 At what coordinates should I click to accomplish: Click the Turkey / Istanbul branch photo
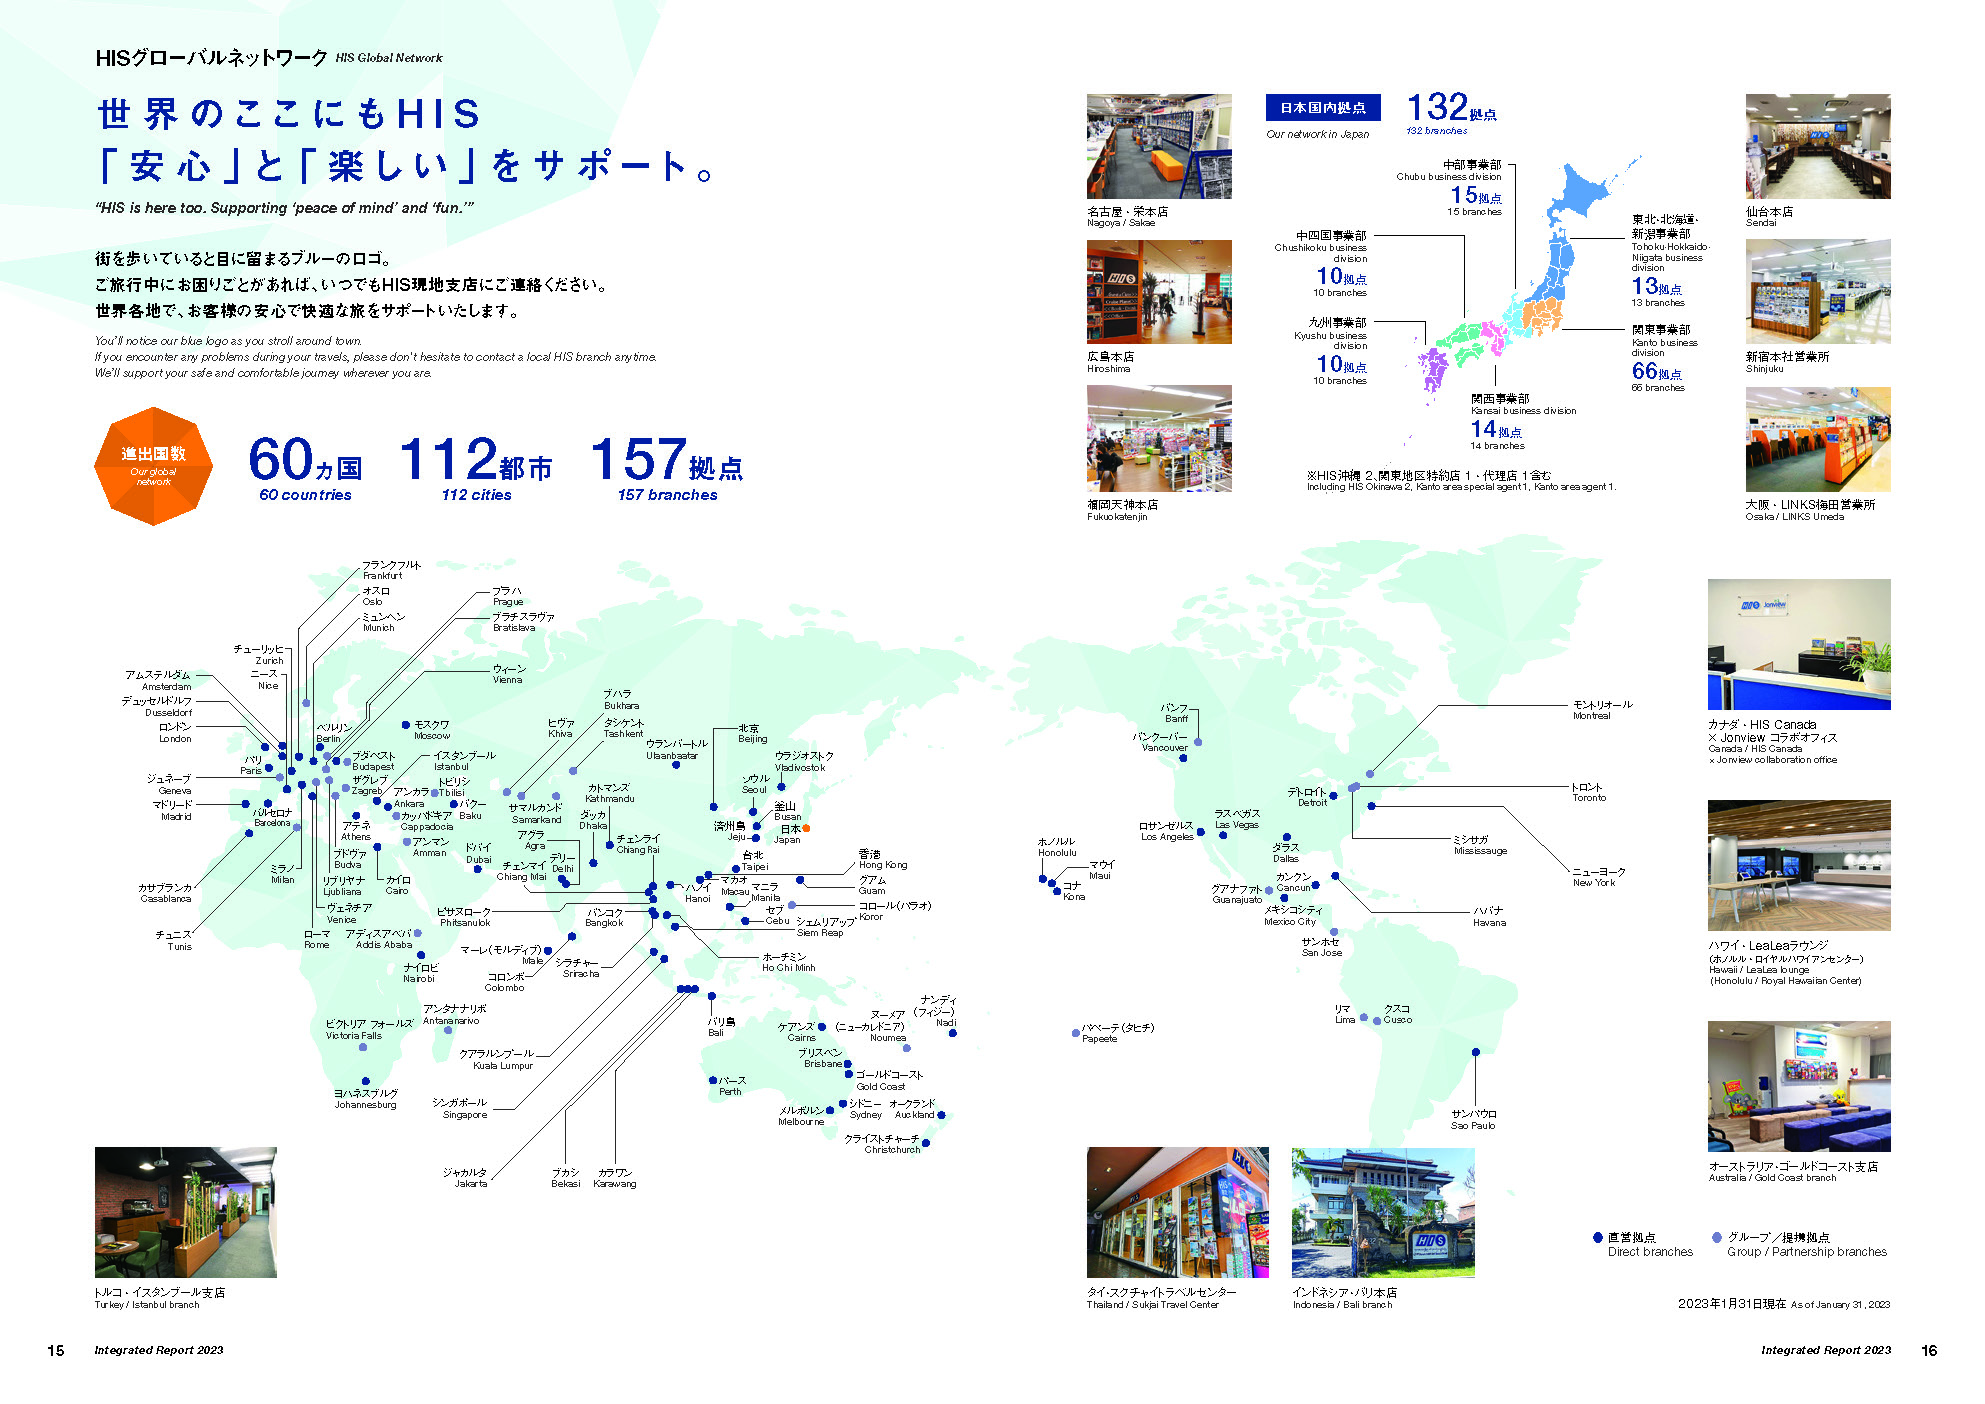[186, 1212]
